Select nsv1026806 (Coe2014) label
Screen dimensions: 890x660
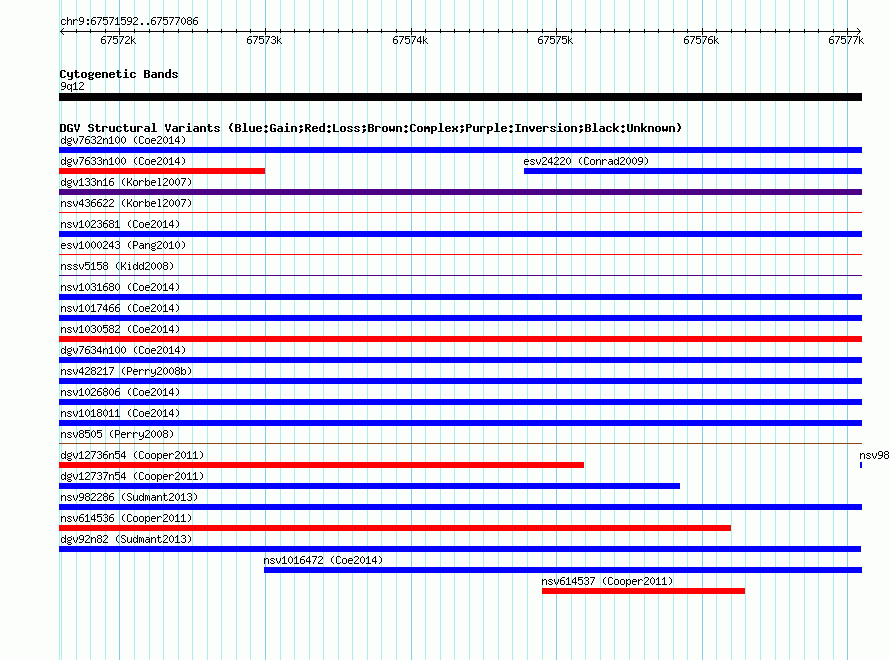pos(120,392)
